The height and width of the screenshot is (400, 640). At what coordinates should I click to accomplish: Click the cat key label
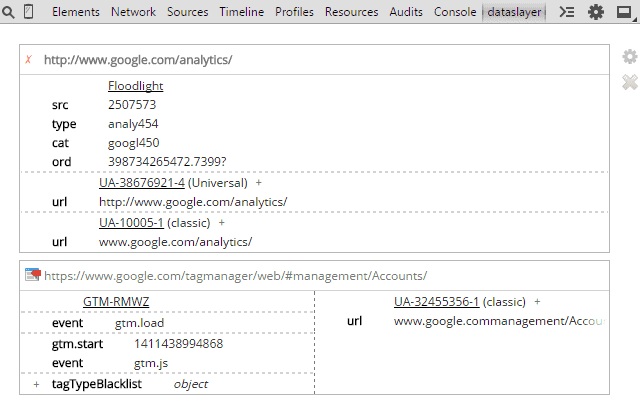(60, 143)
